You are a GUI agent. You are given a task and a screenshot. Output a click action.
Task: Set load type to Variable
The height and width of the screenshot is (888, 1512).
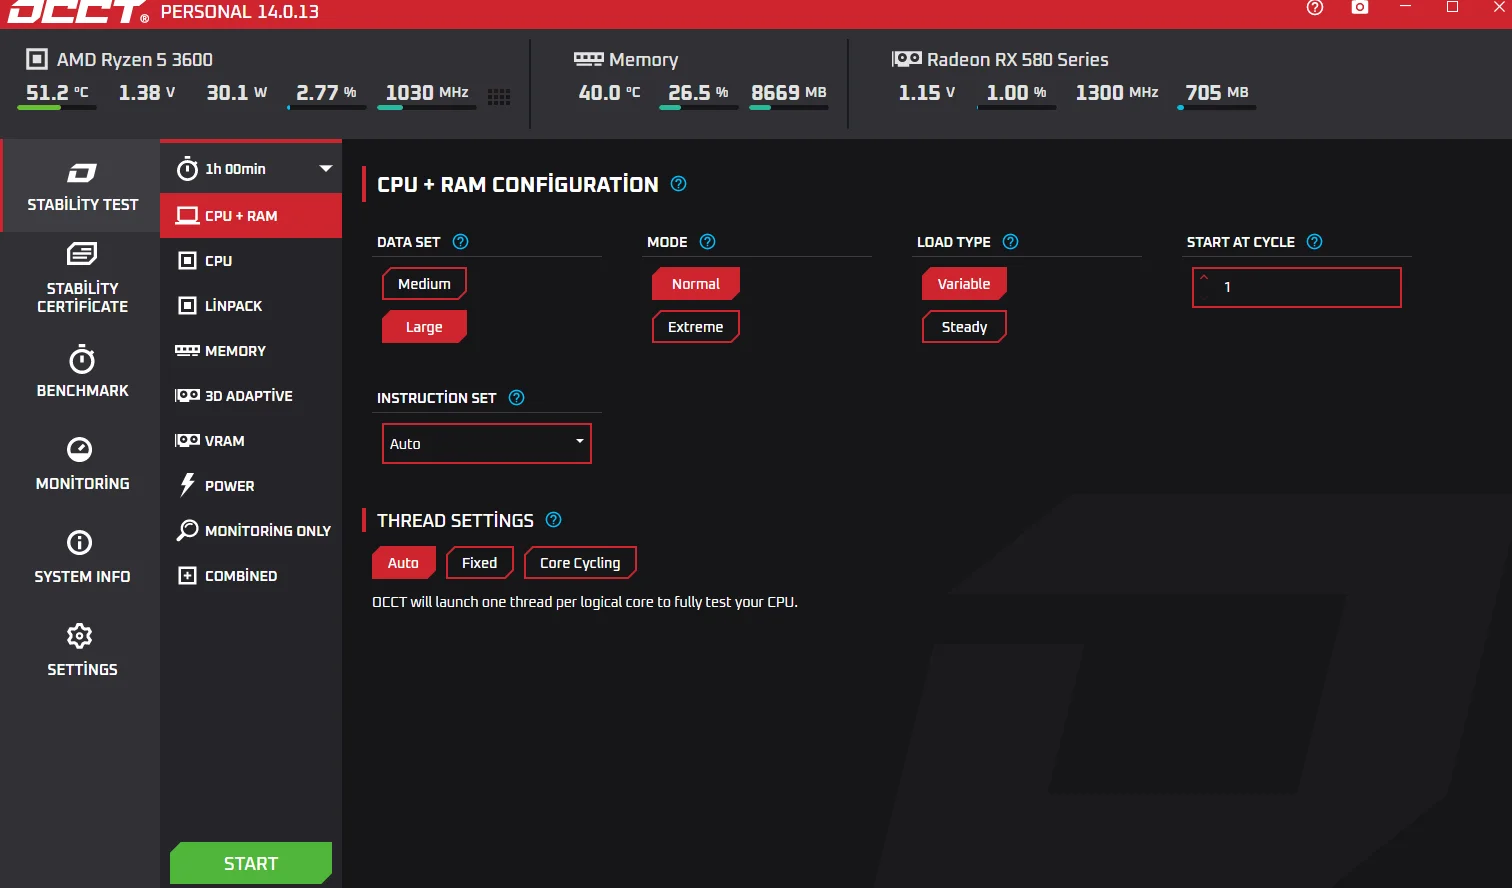[x=964, y=284]
